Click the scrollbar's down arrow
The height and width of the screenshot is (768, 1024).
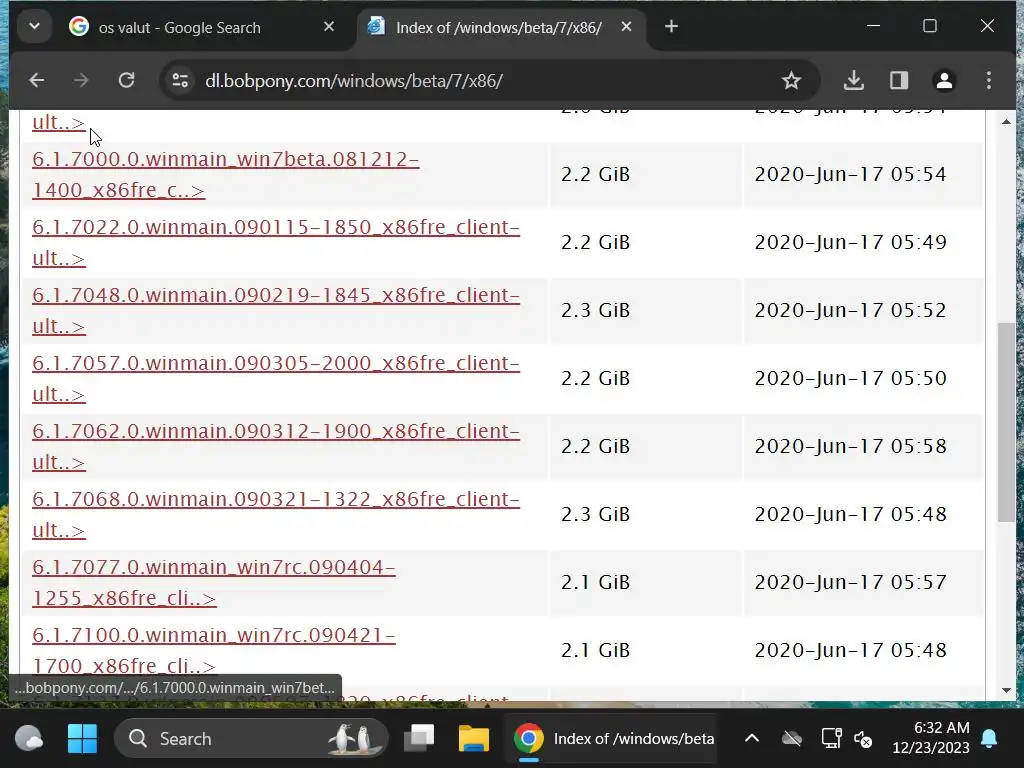point(1006,690)
